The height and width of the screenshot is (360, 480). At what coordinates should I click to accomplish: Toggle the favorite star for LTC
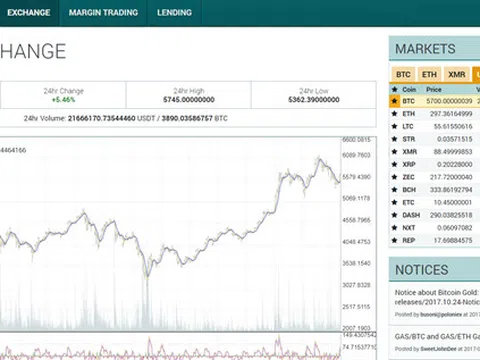coord(395,126)
